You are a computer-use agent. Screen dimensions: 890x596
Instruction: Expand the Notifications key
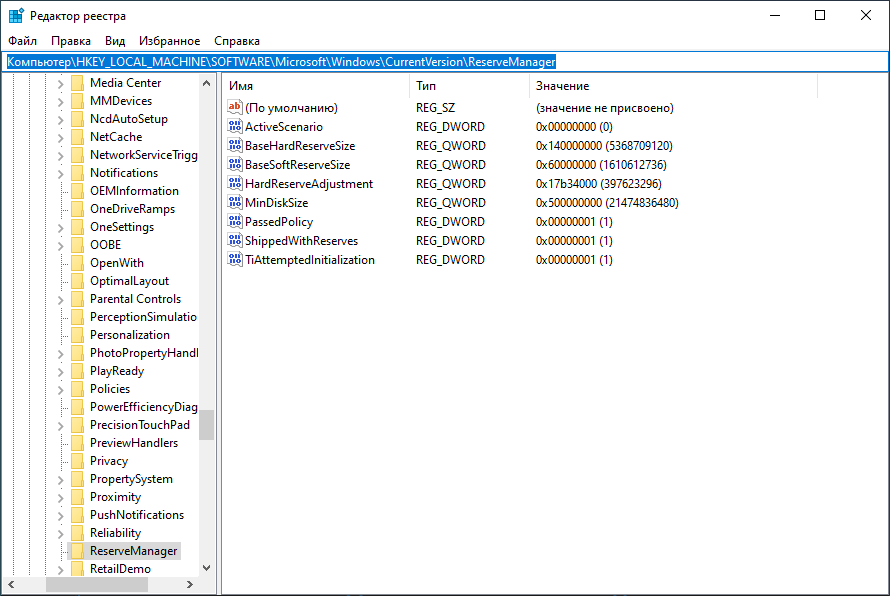(x=61, y=174)
